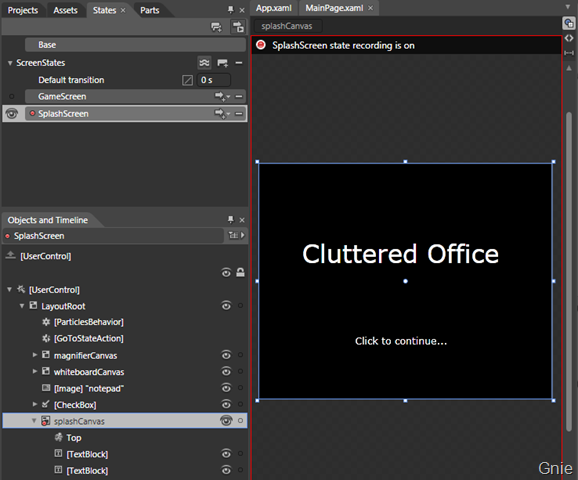Lock the splashCanvas element

pyautogui.click(x=240, y=421)
